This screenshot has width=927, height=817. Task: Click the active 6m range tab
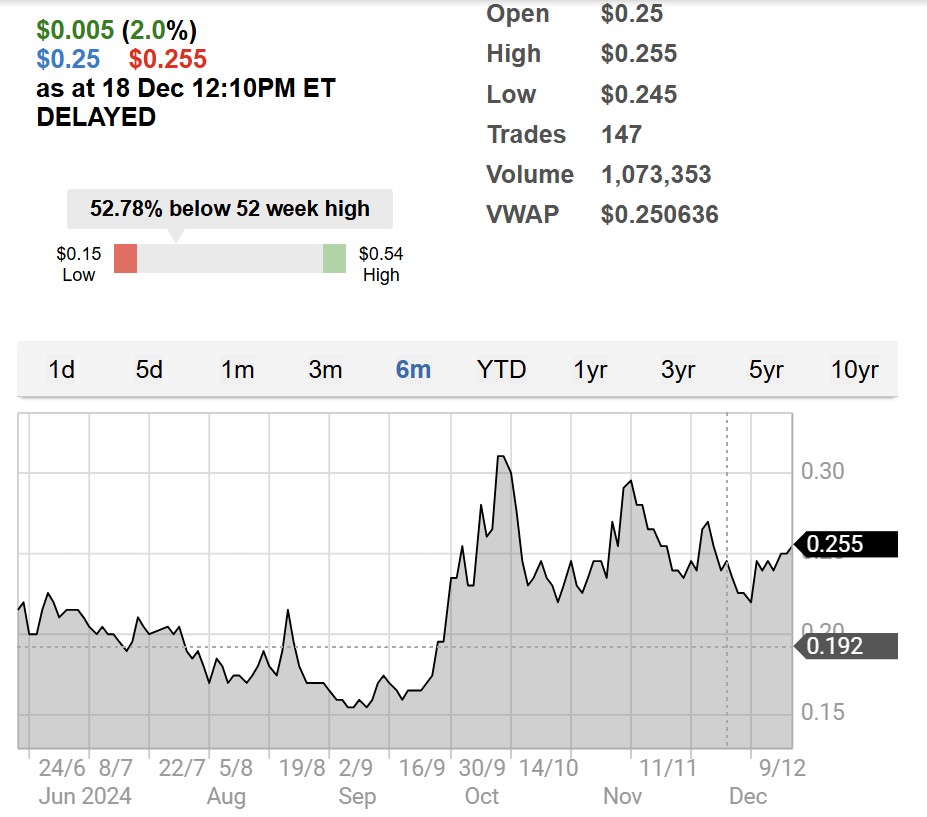(x=413, y=370)
